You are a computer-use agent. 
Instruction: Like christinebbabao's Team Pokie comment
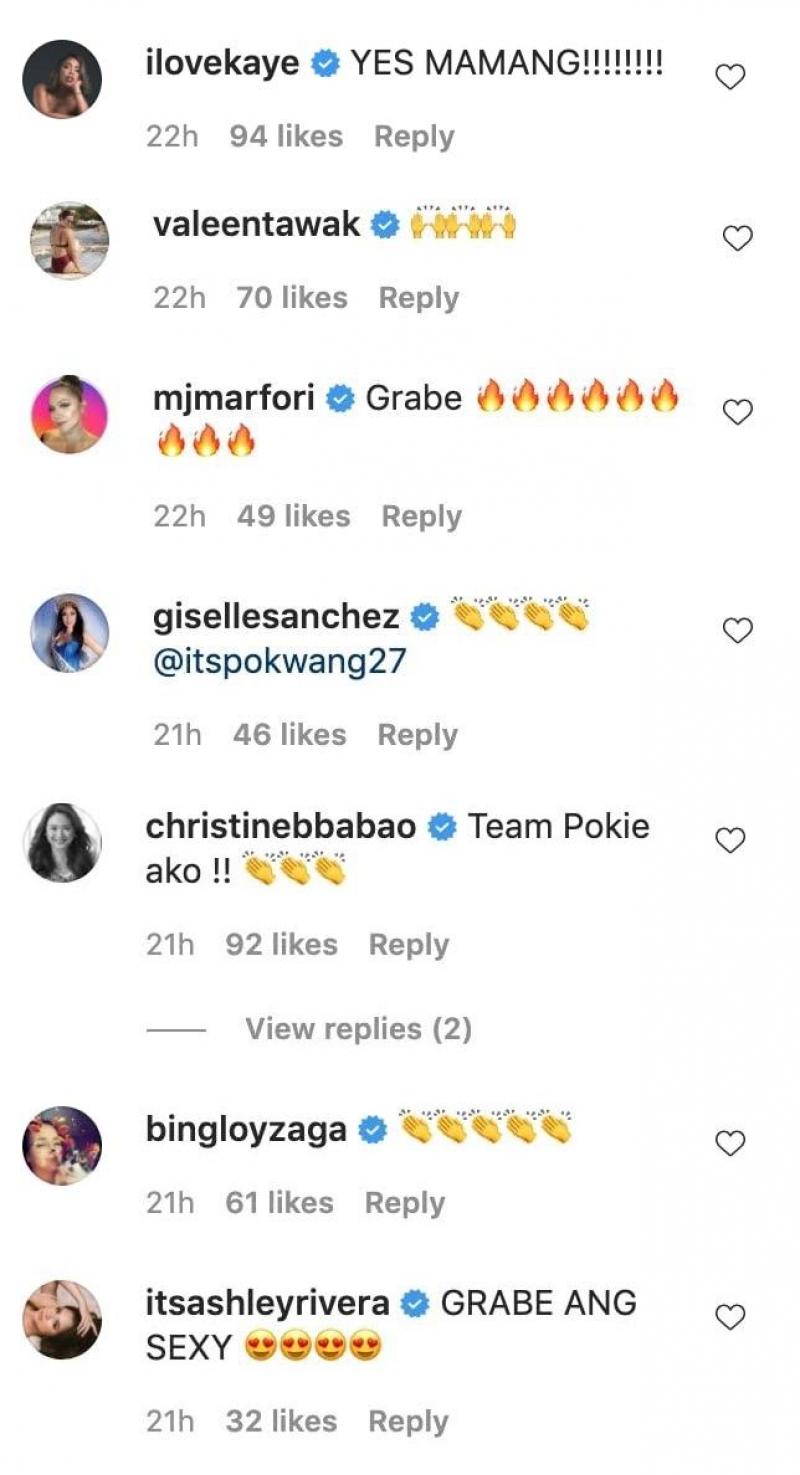tap(731, 841)
